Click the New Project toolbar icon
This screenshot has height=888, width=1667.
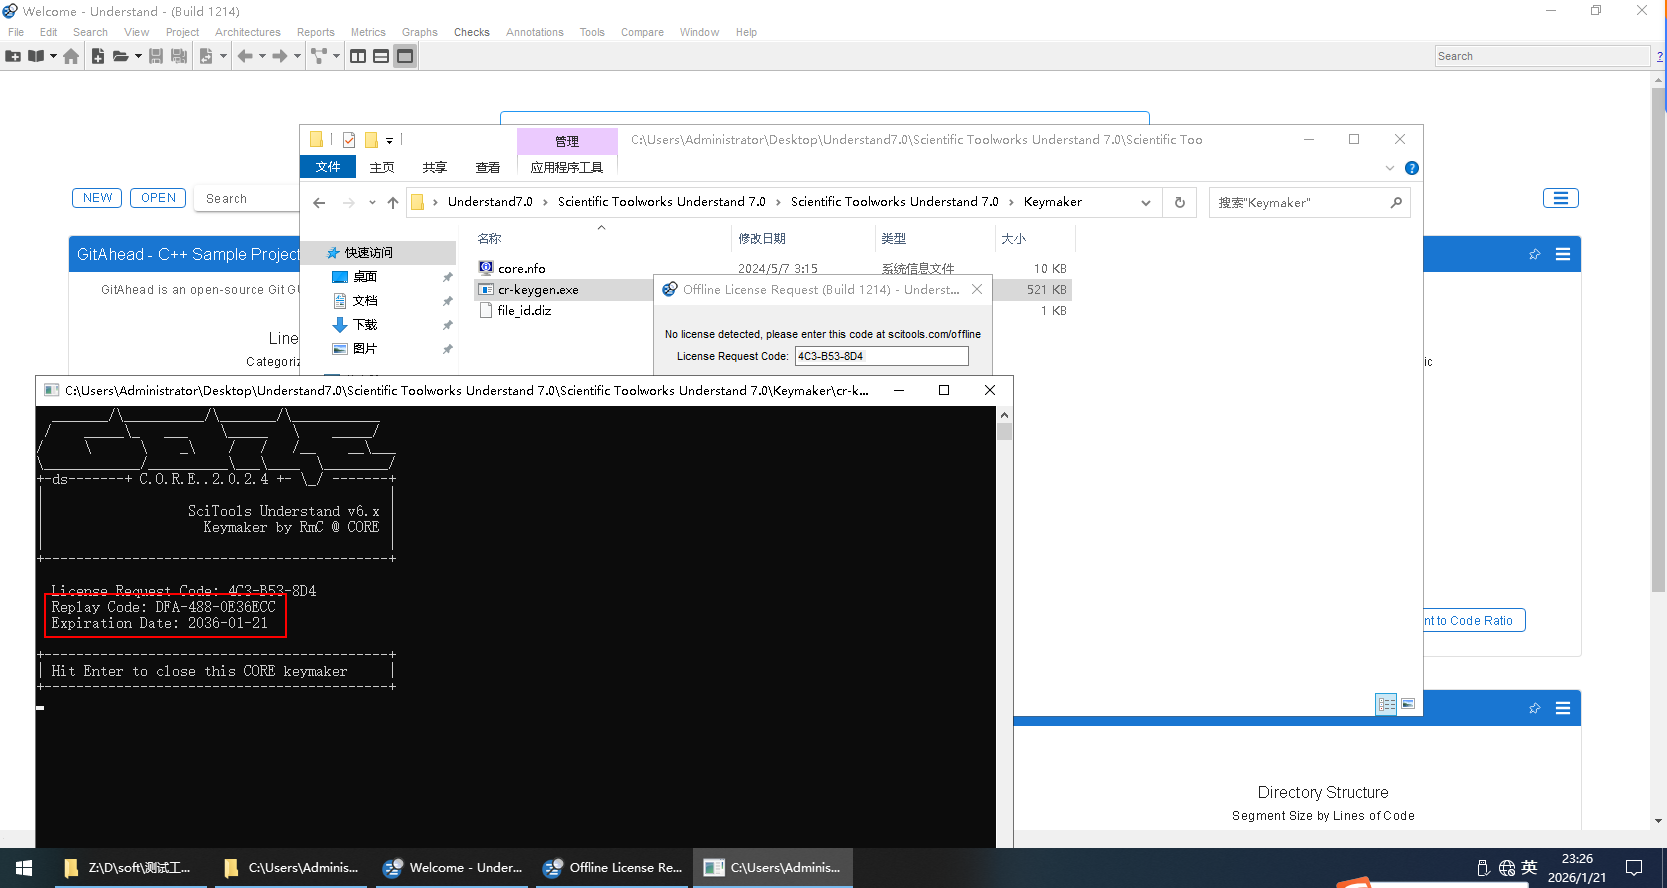coord(13,56)
